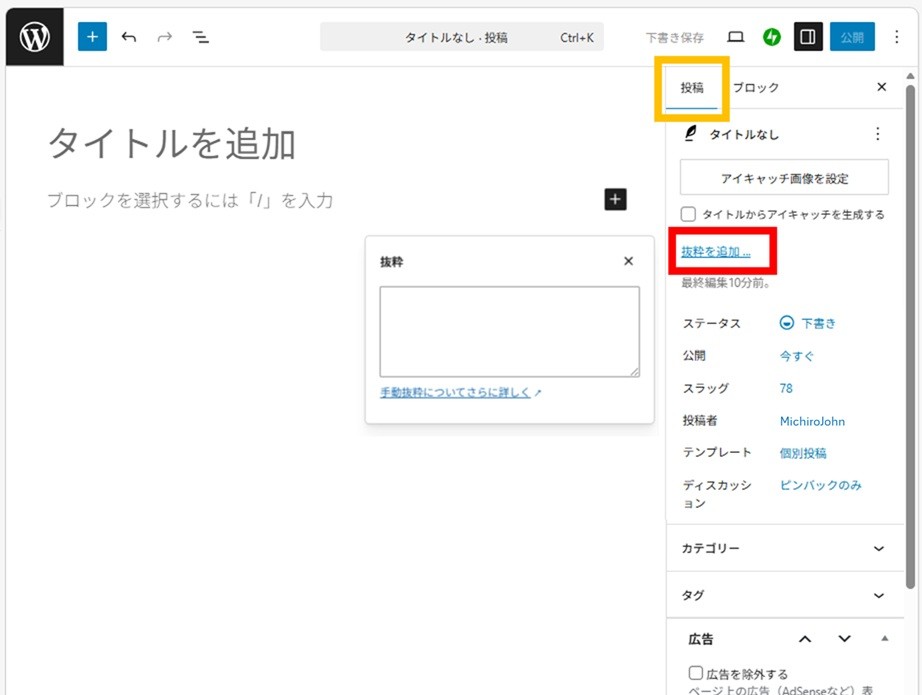Toggle the settings sidebar panel icon
Image resolution: width=922 pixels, height=695 pixels.
808,37
